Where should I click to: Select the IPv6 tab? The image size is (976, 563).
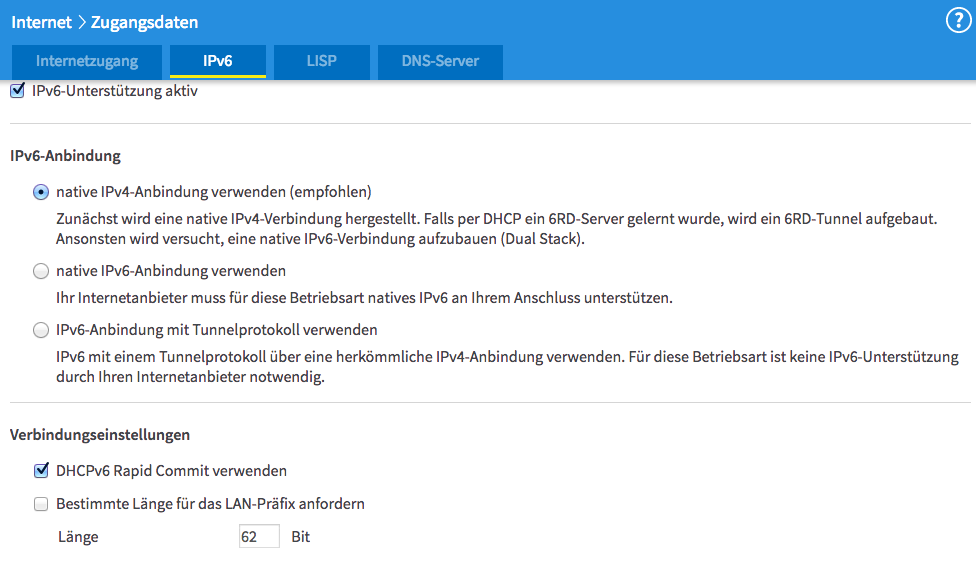click(217, 61)
